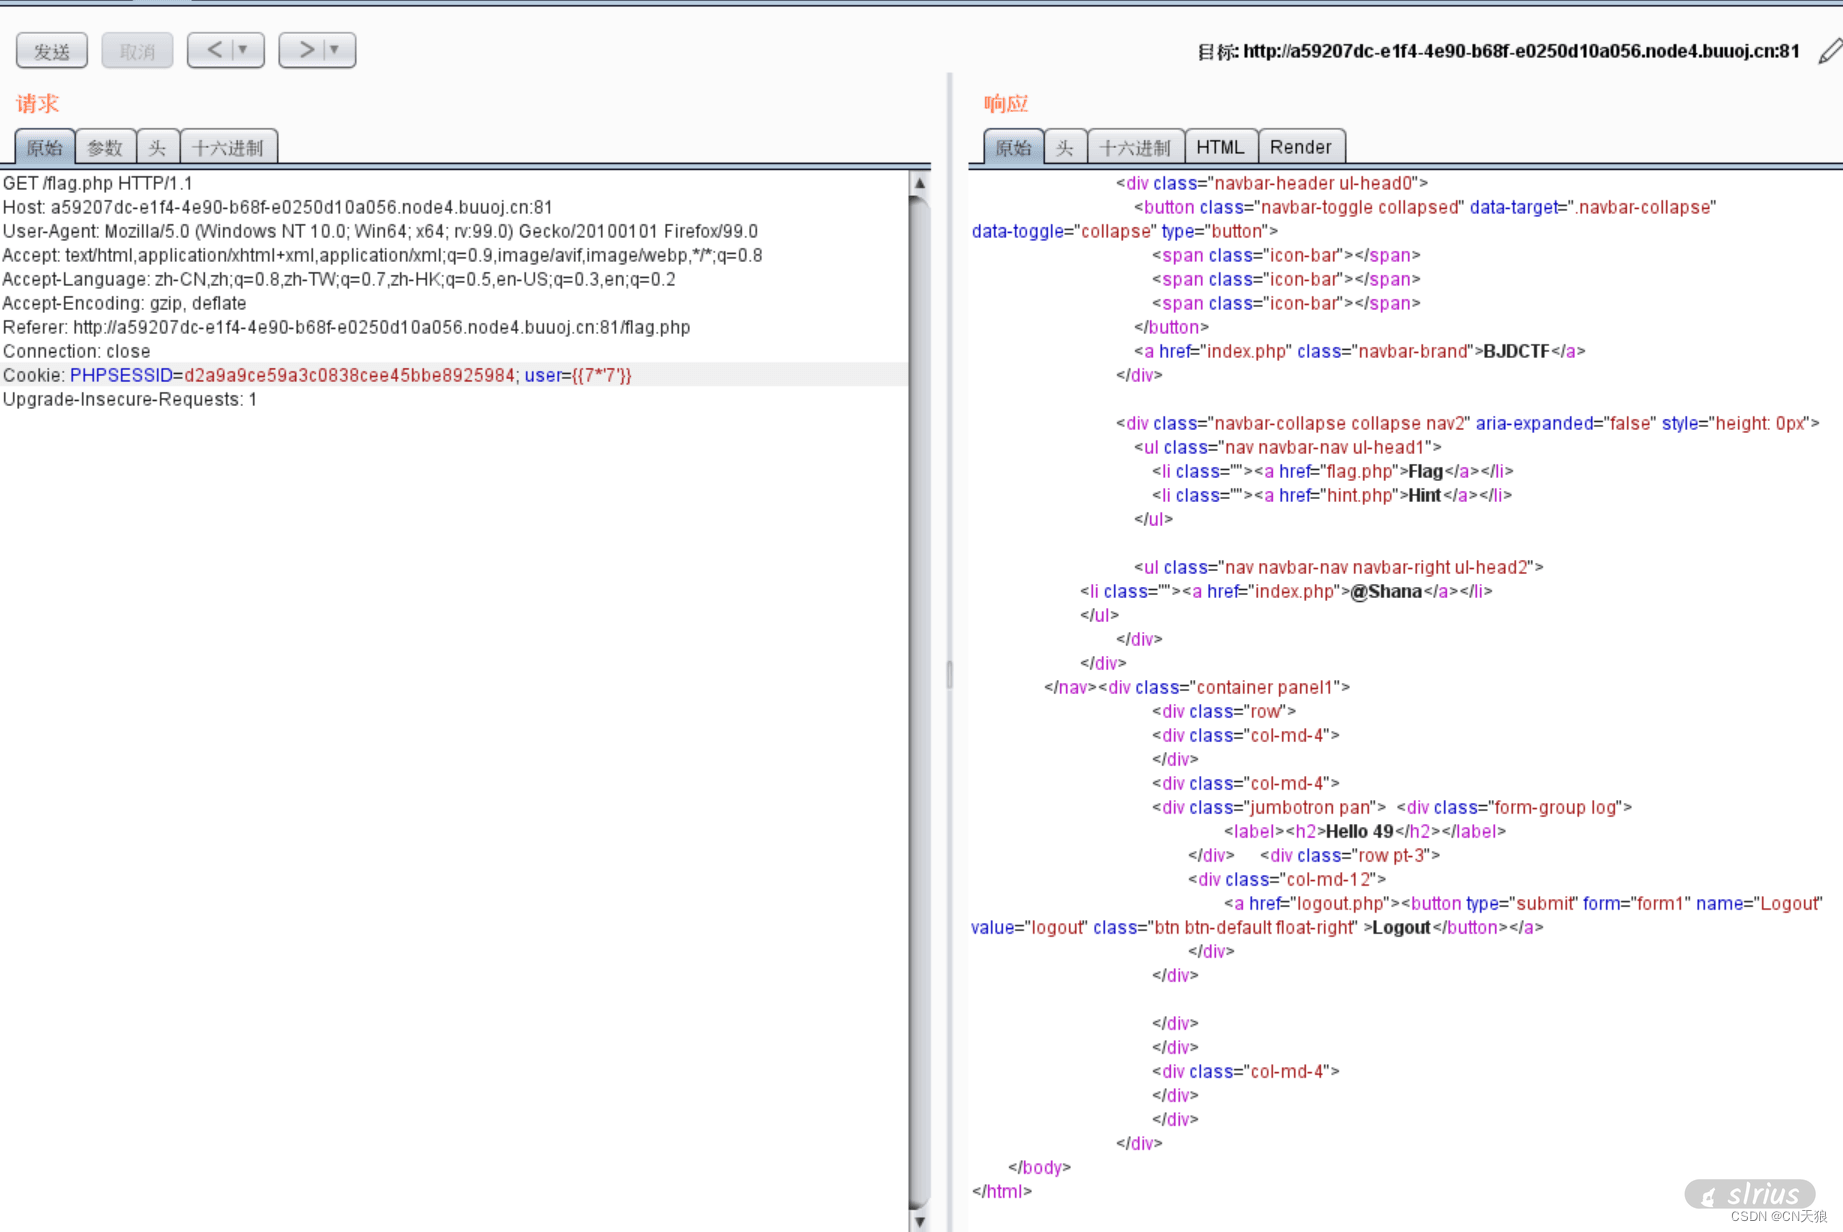This screenshot has width=1843, height=1232.
Task: Open the request 头 tab
Action: point(157,148)
